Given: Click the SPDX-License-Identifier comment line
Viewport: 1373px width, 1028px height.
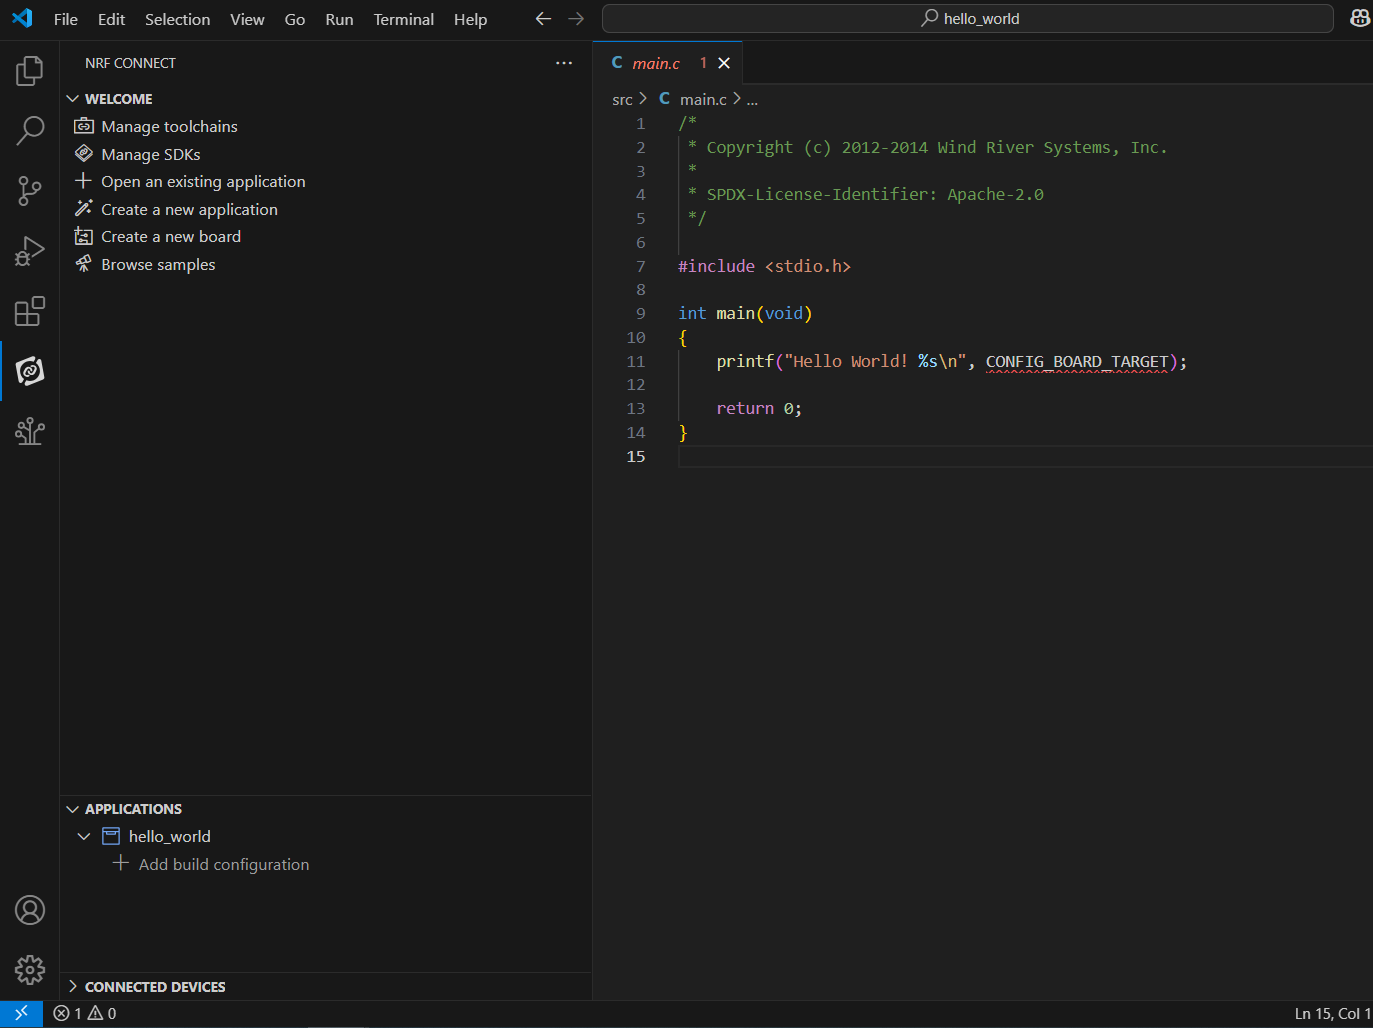Looking at the screenshot, I should point(866,194).
